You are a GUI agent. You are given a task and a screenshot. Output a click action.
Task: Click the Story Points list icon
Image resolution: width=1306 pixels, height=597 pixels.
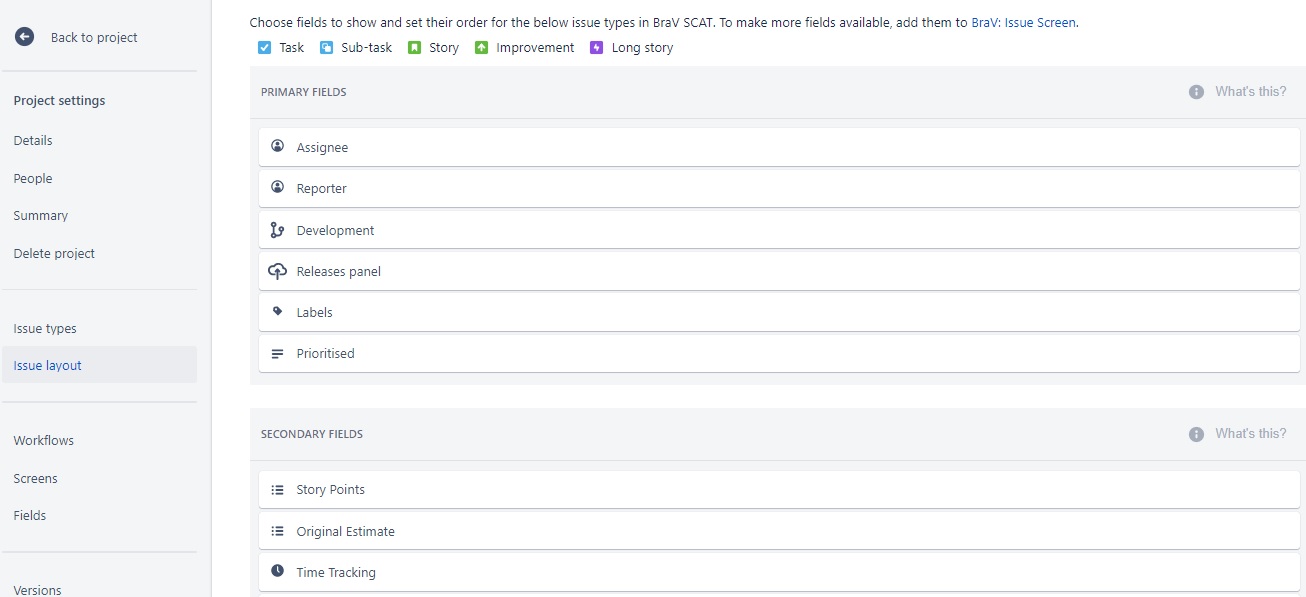click(x=278, y=490)
